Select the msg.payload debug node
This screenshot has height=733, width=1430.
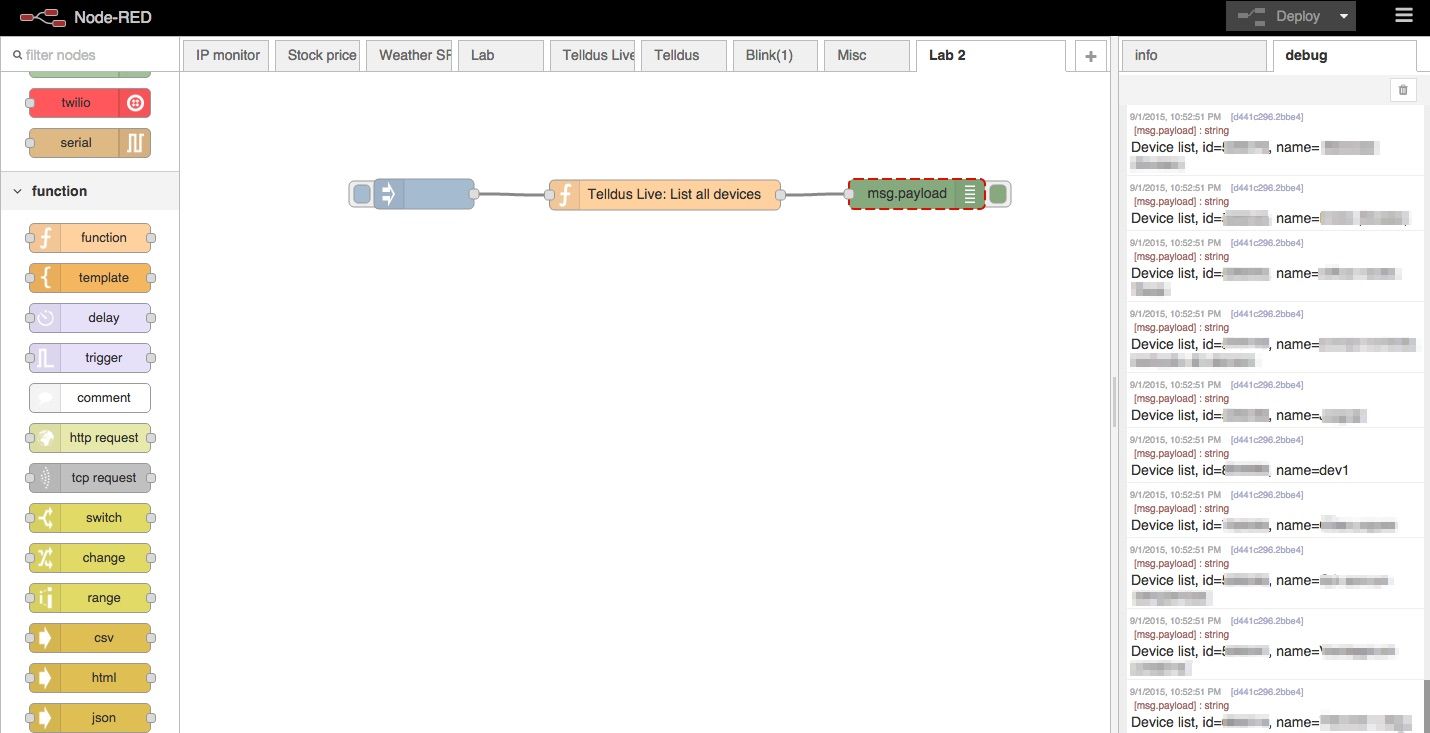coord(917,194)
